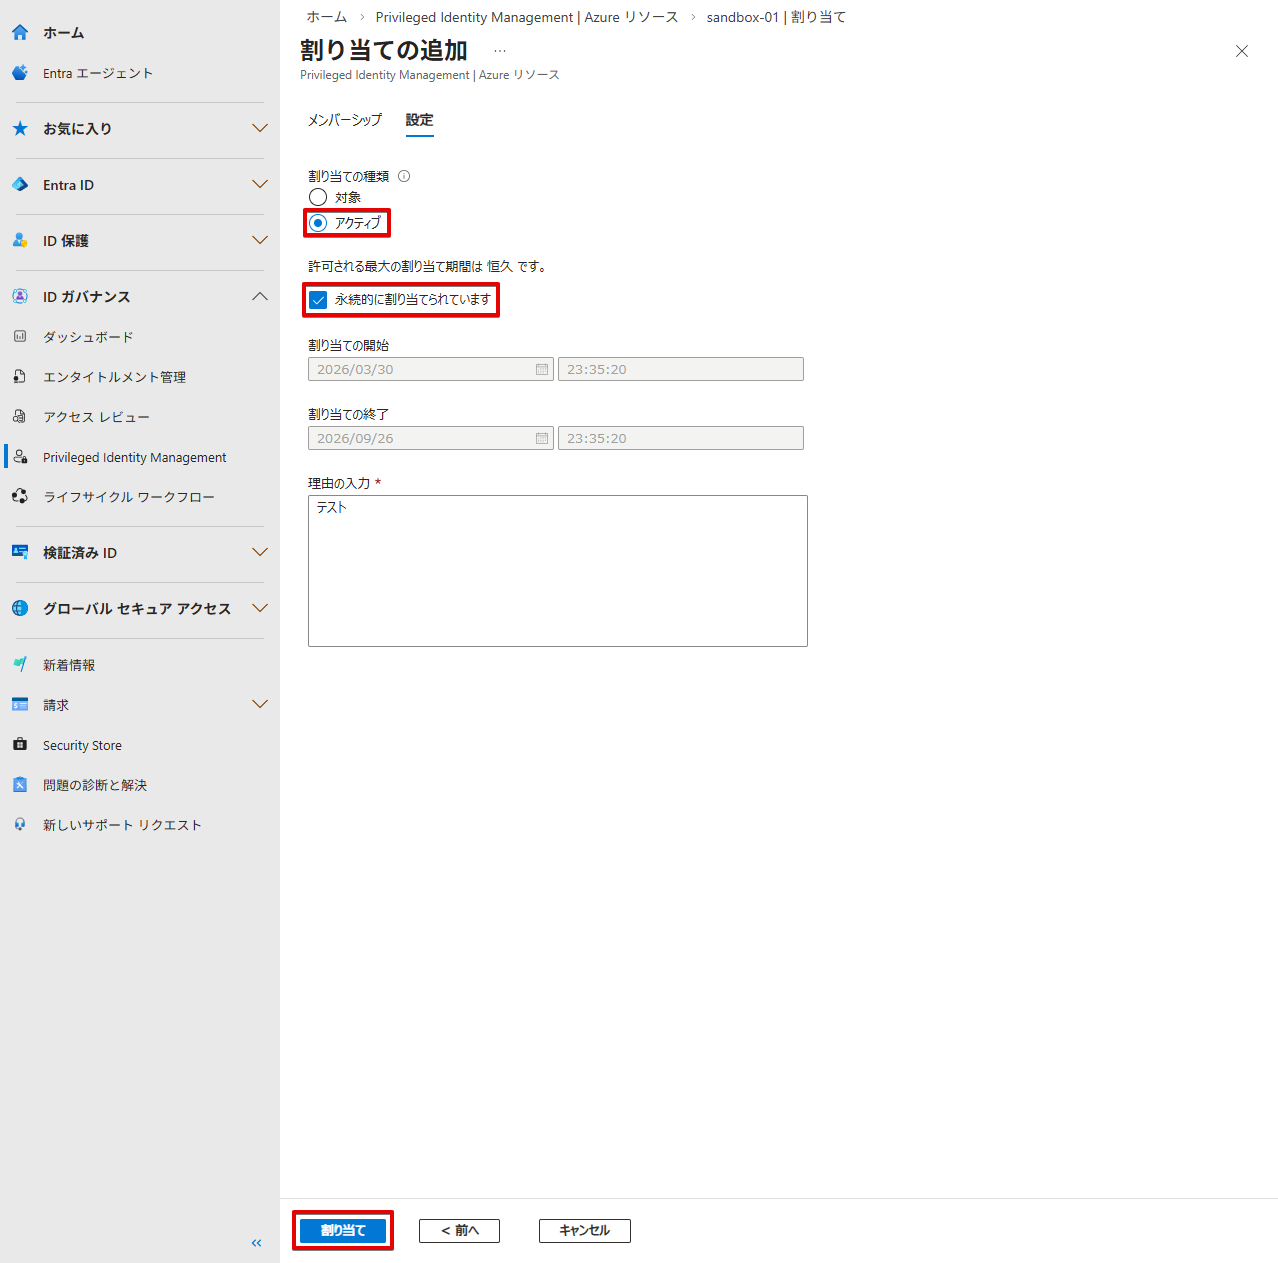Click the Security Store bag icon

tap(20, 745)
